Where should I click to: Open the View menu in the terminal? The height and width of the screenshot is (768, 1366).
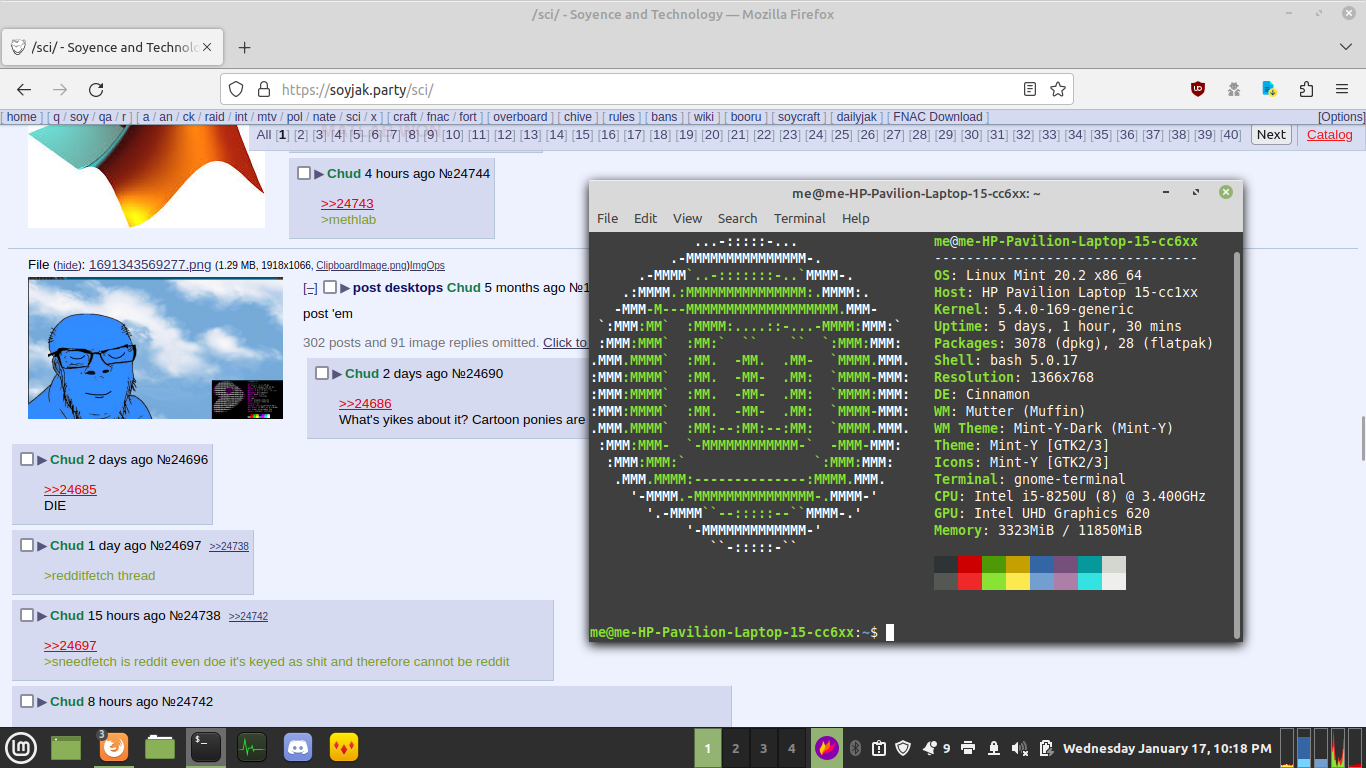point(687,218)
